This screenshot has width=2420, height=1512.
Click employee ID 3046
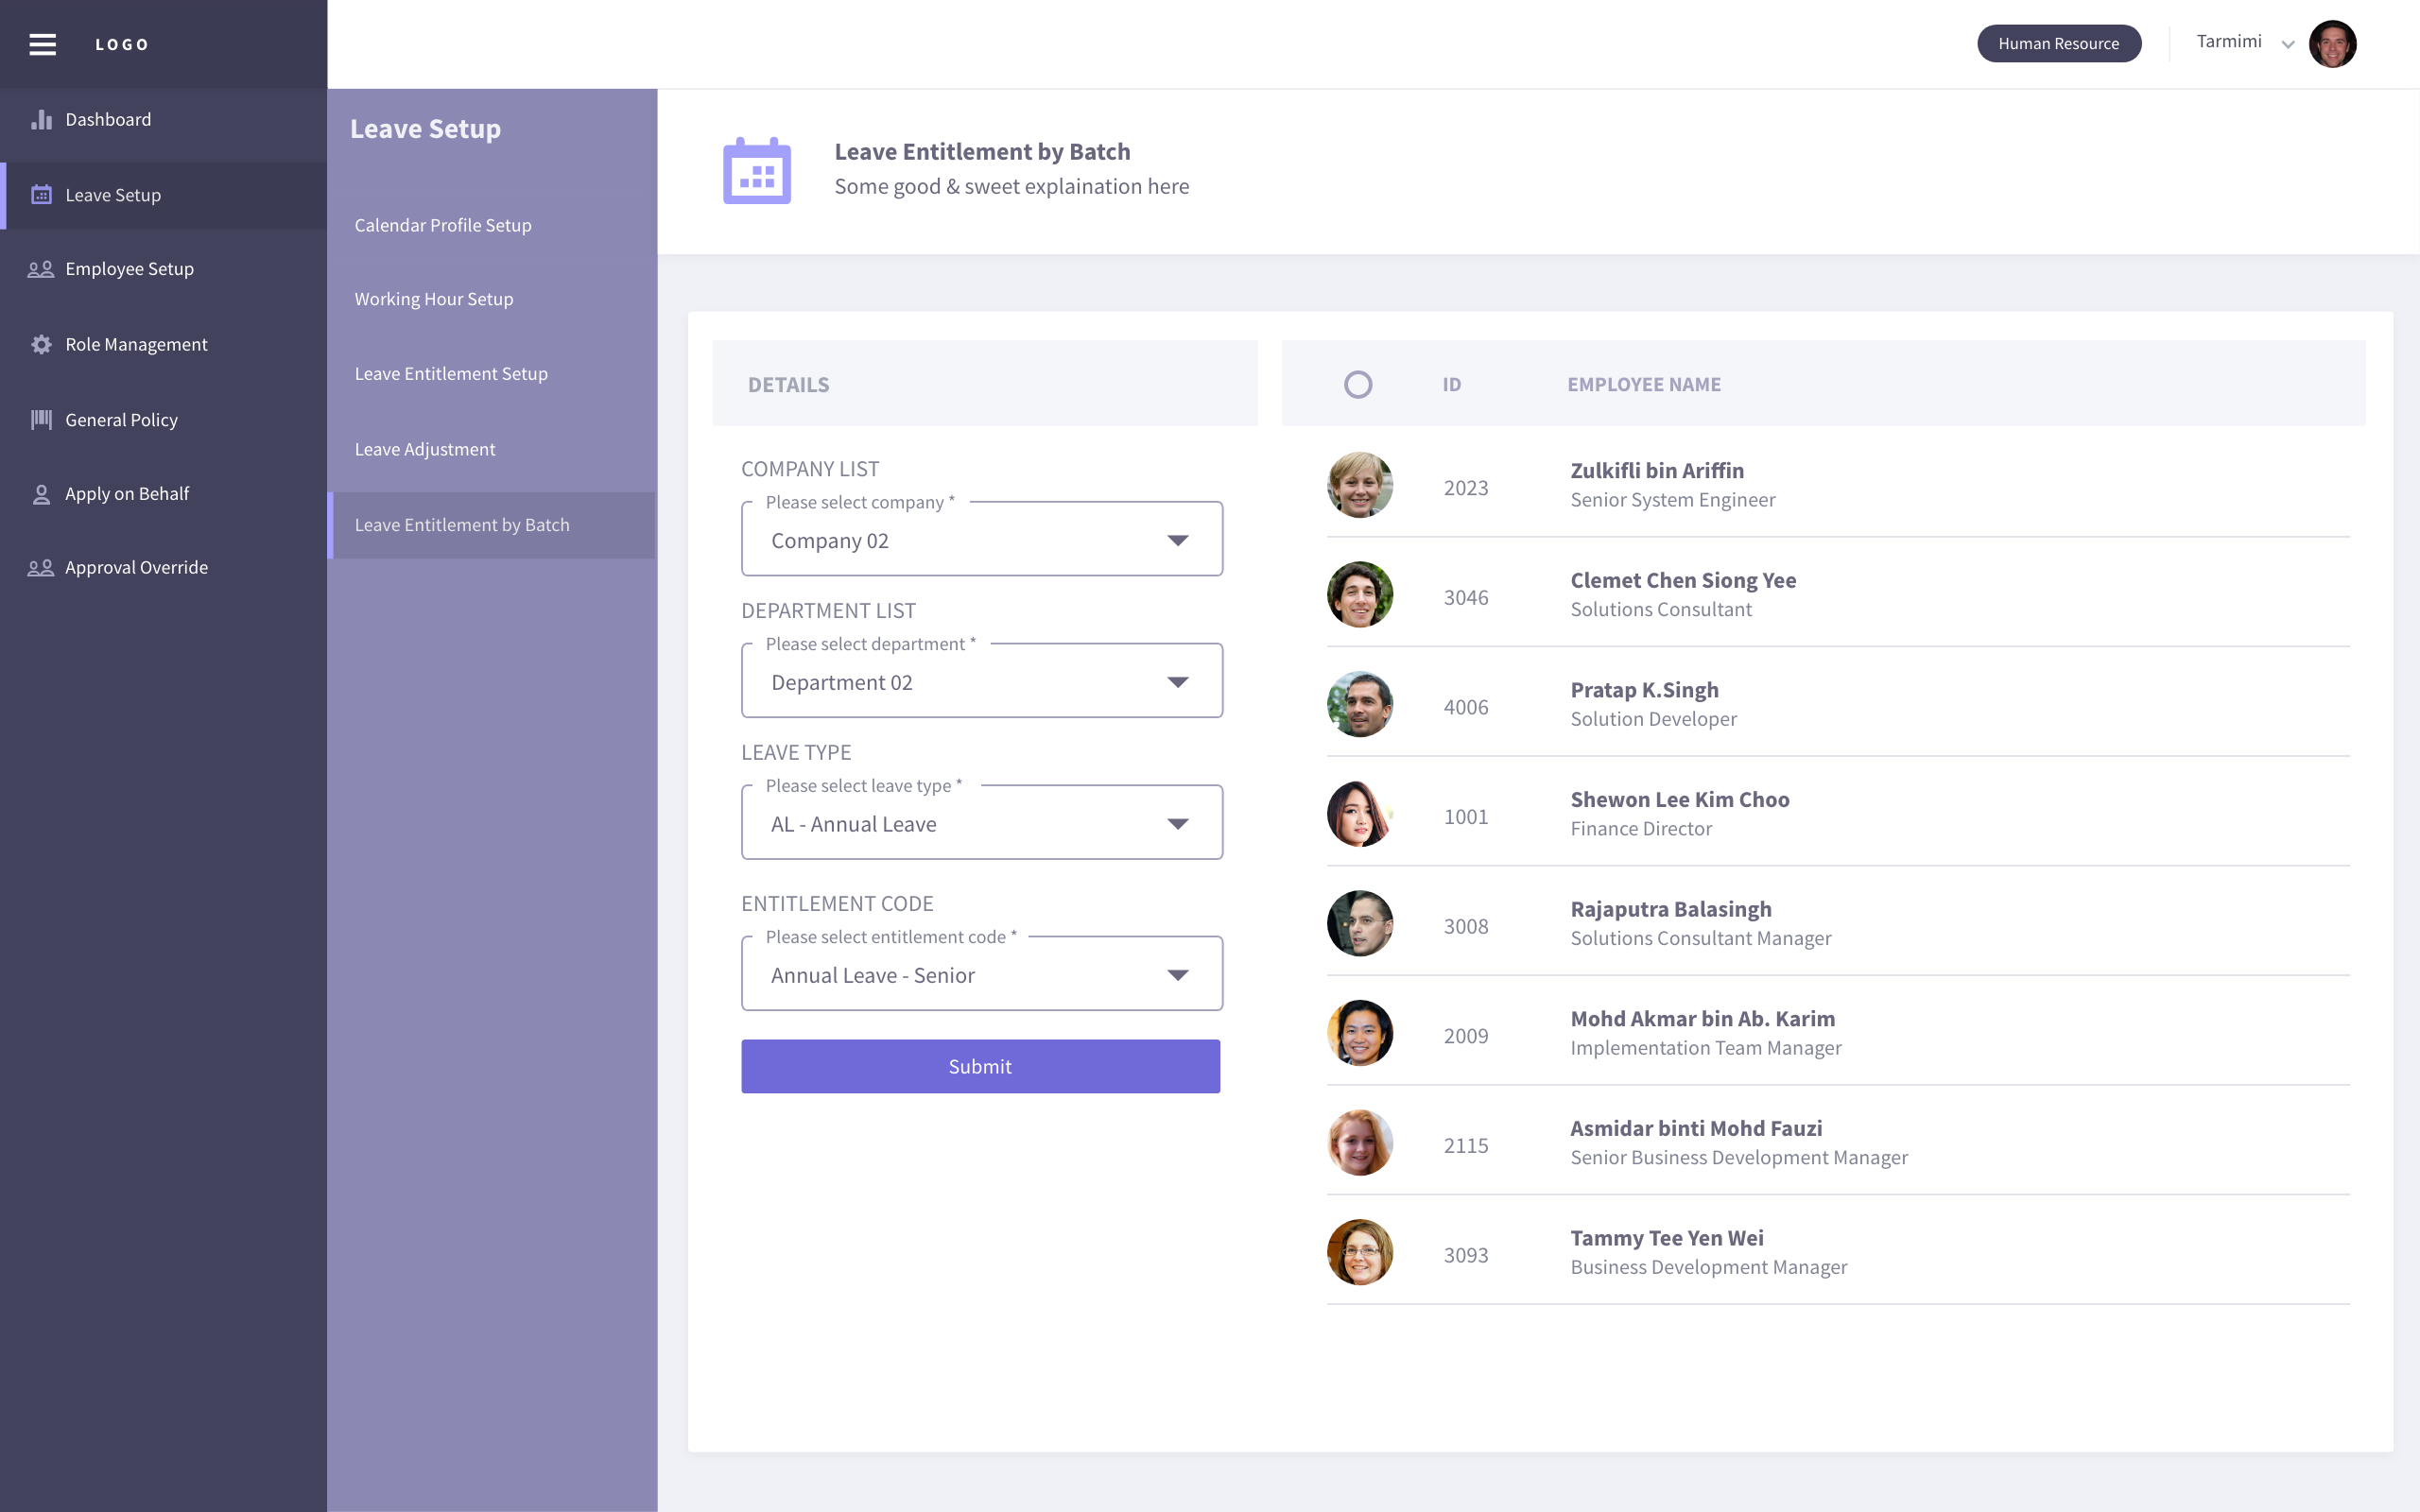coord(1466,598)
